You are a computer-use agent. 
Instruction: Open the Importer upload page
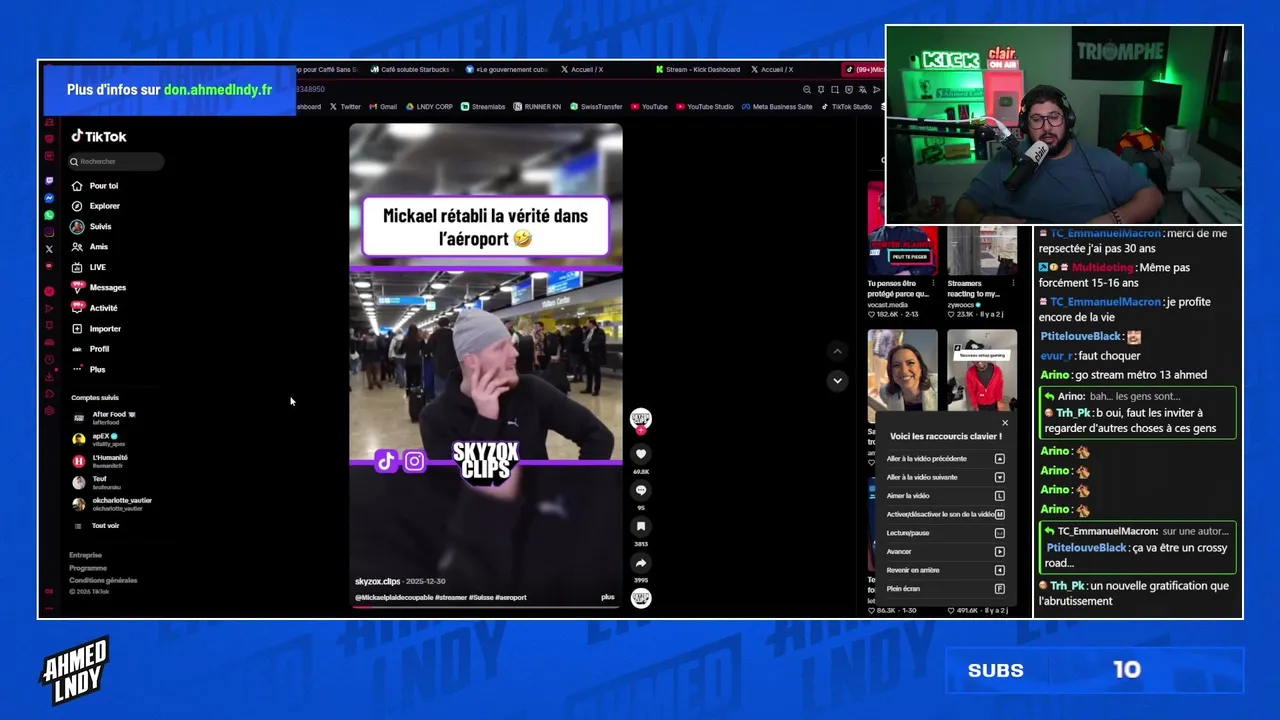[x=96, y=329]
